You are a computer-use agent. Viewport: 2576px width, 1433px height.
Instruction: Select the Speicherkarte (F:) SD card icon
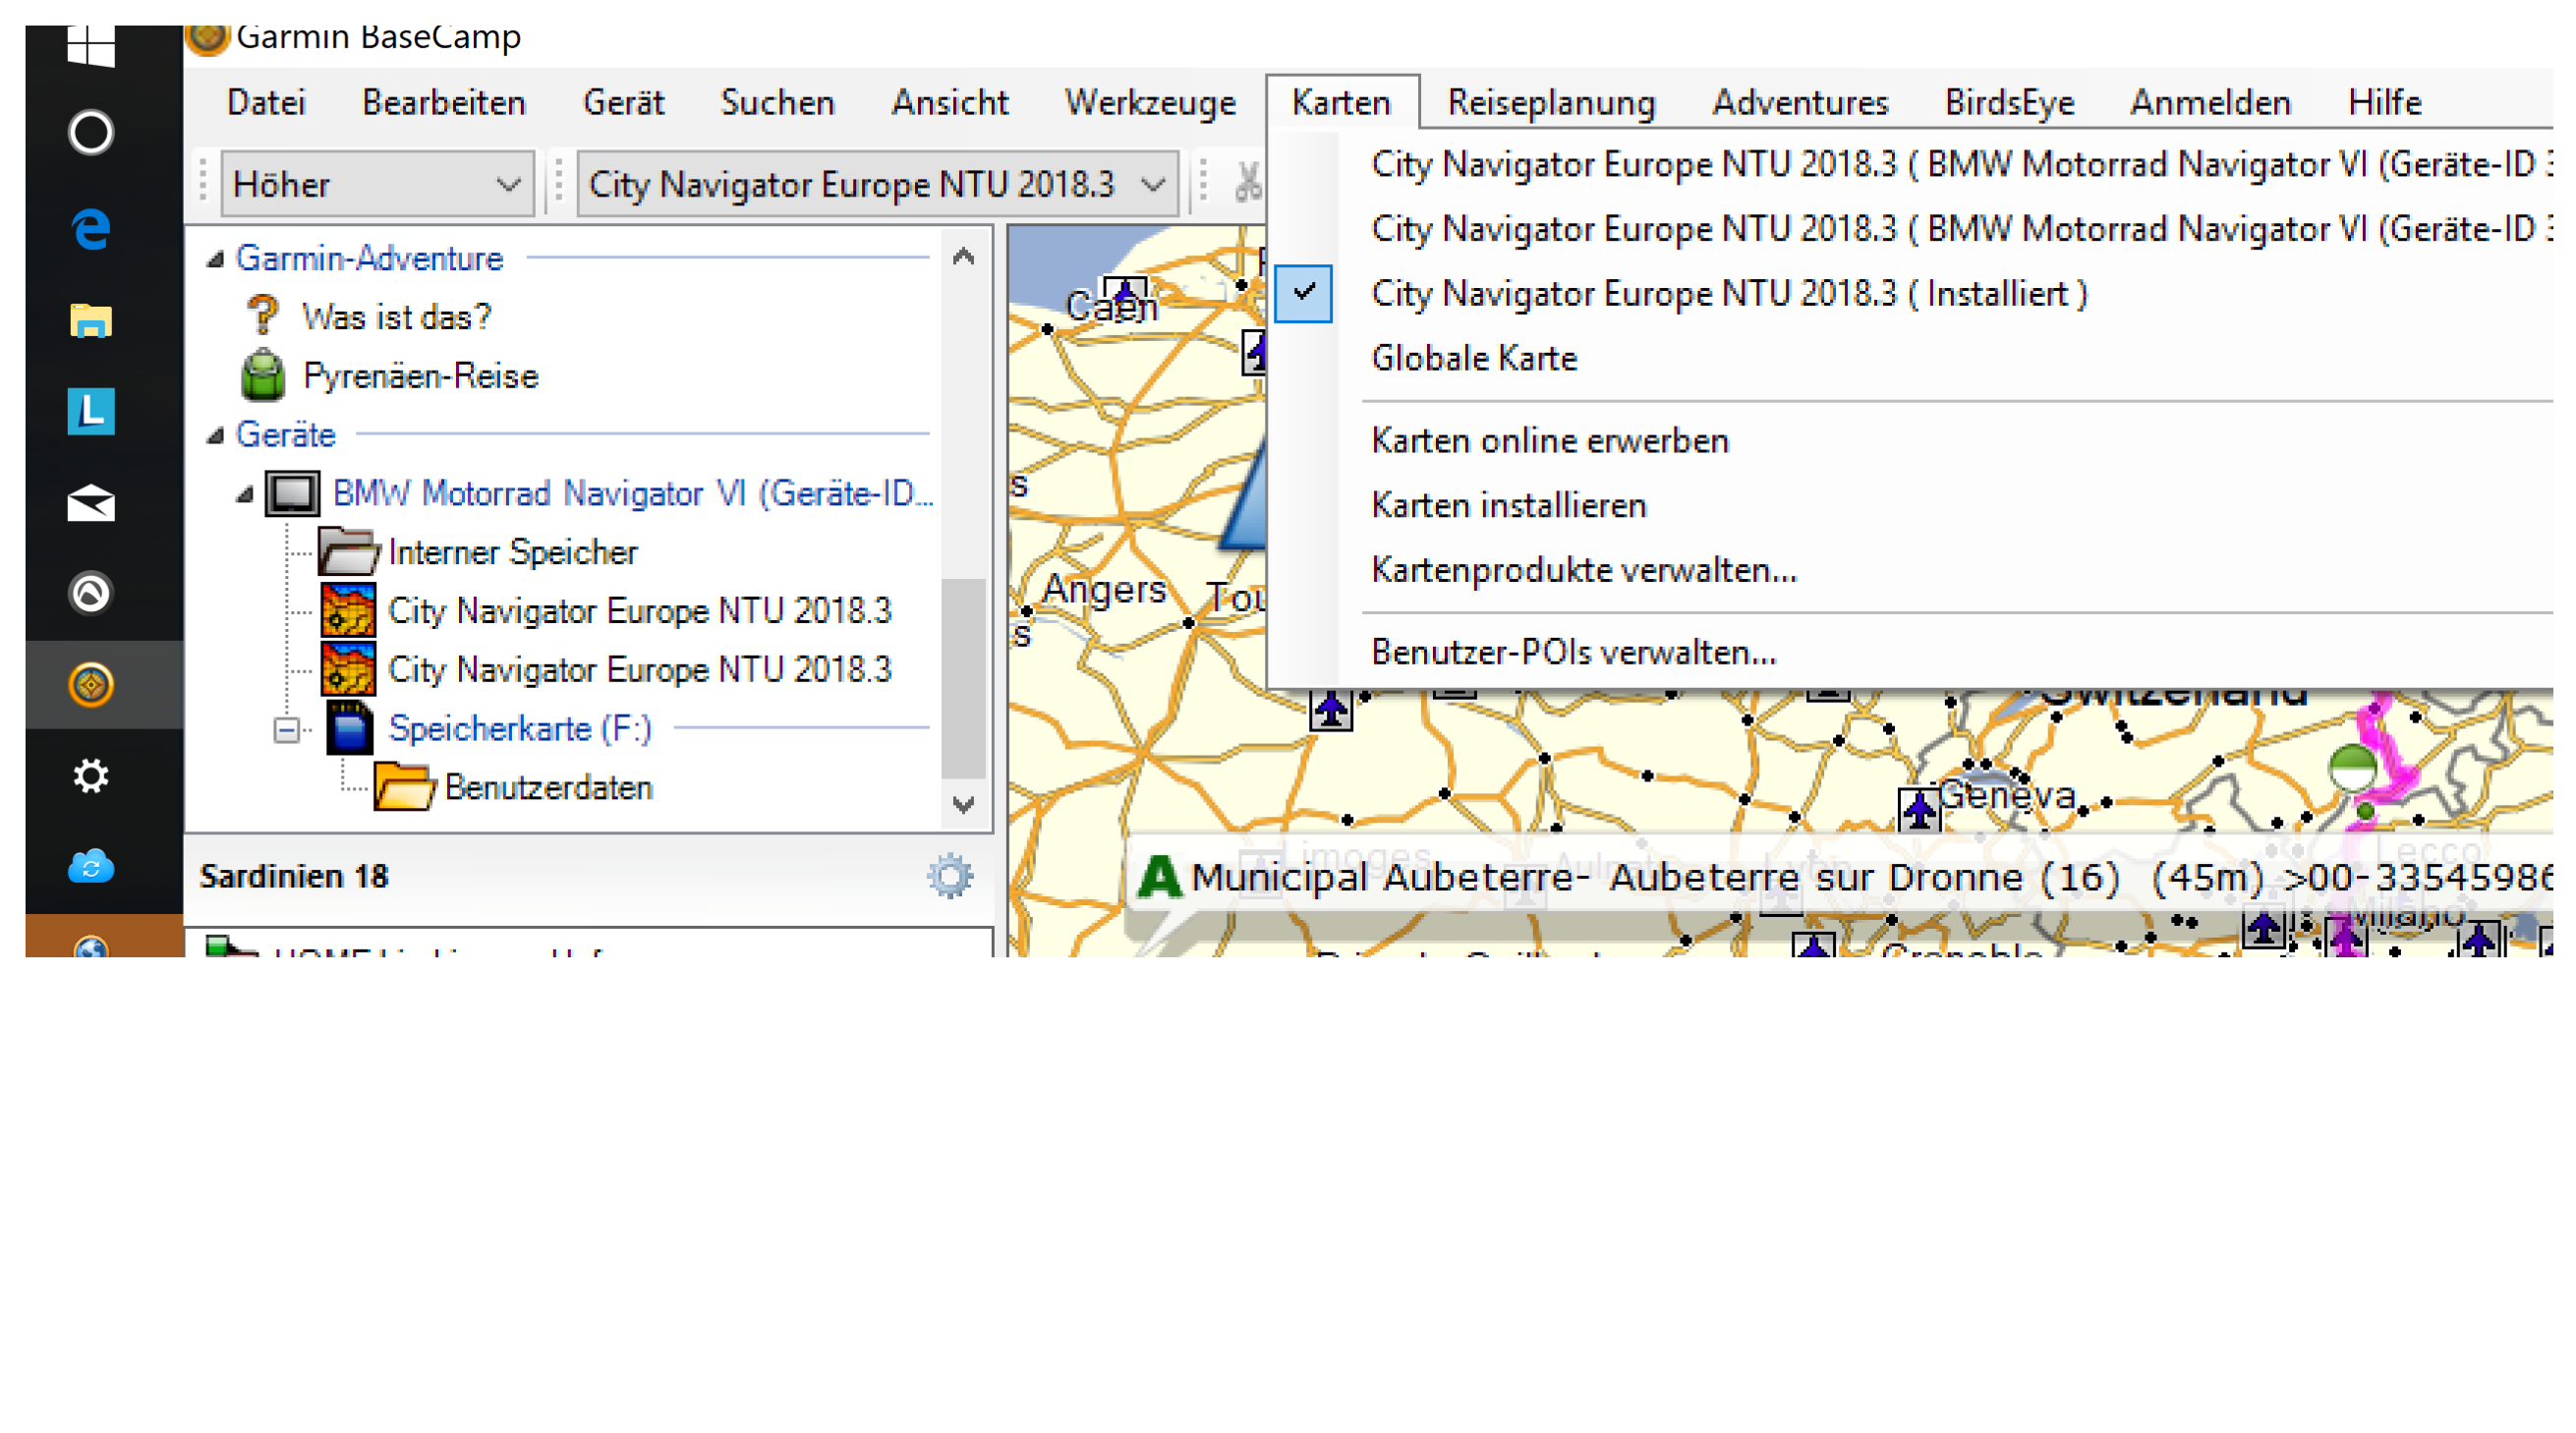click(x=349, y=728)
